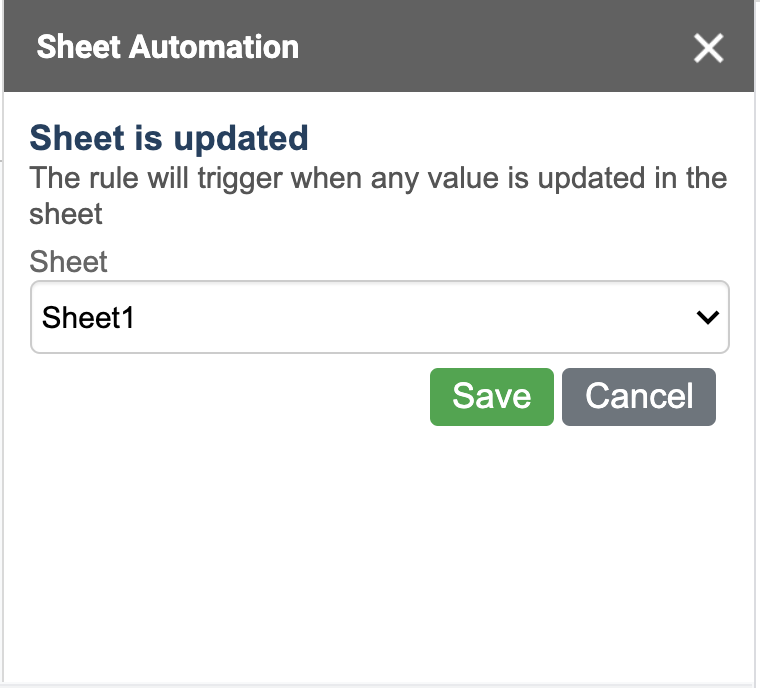Image resolution: width=760 pixels, height=688 pixels.
Task: Cancel the trigger configuration
Action: [x=639, y=397]
